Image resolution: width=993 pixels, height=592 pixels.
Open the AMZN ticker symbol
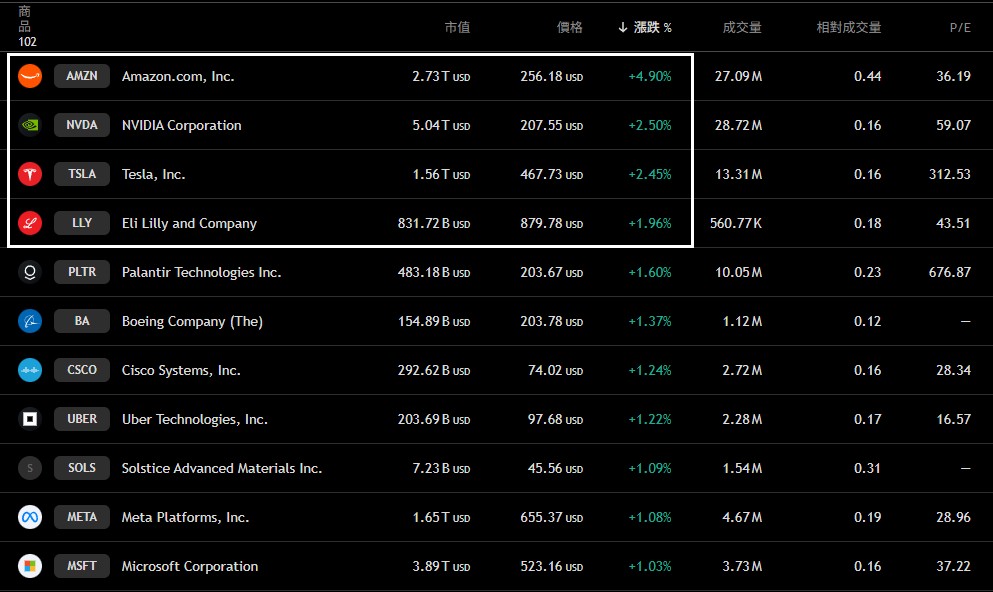(x=82, y=76)
